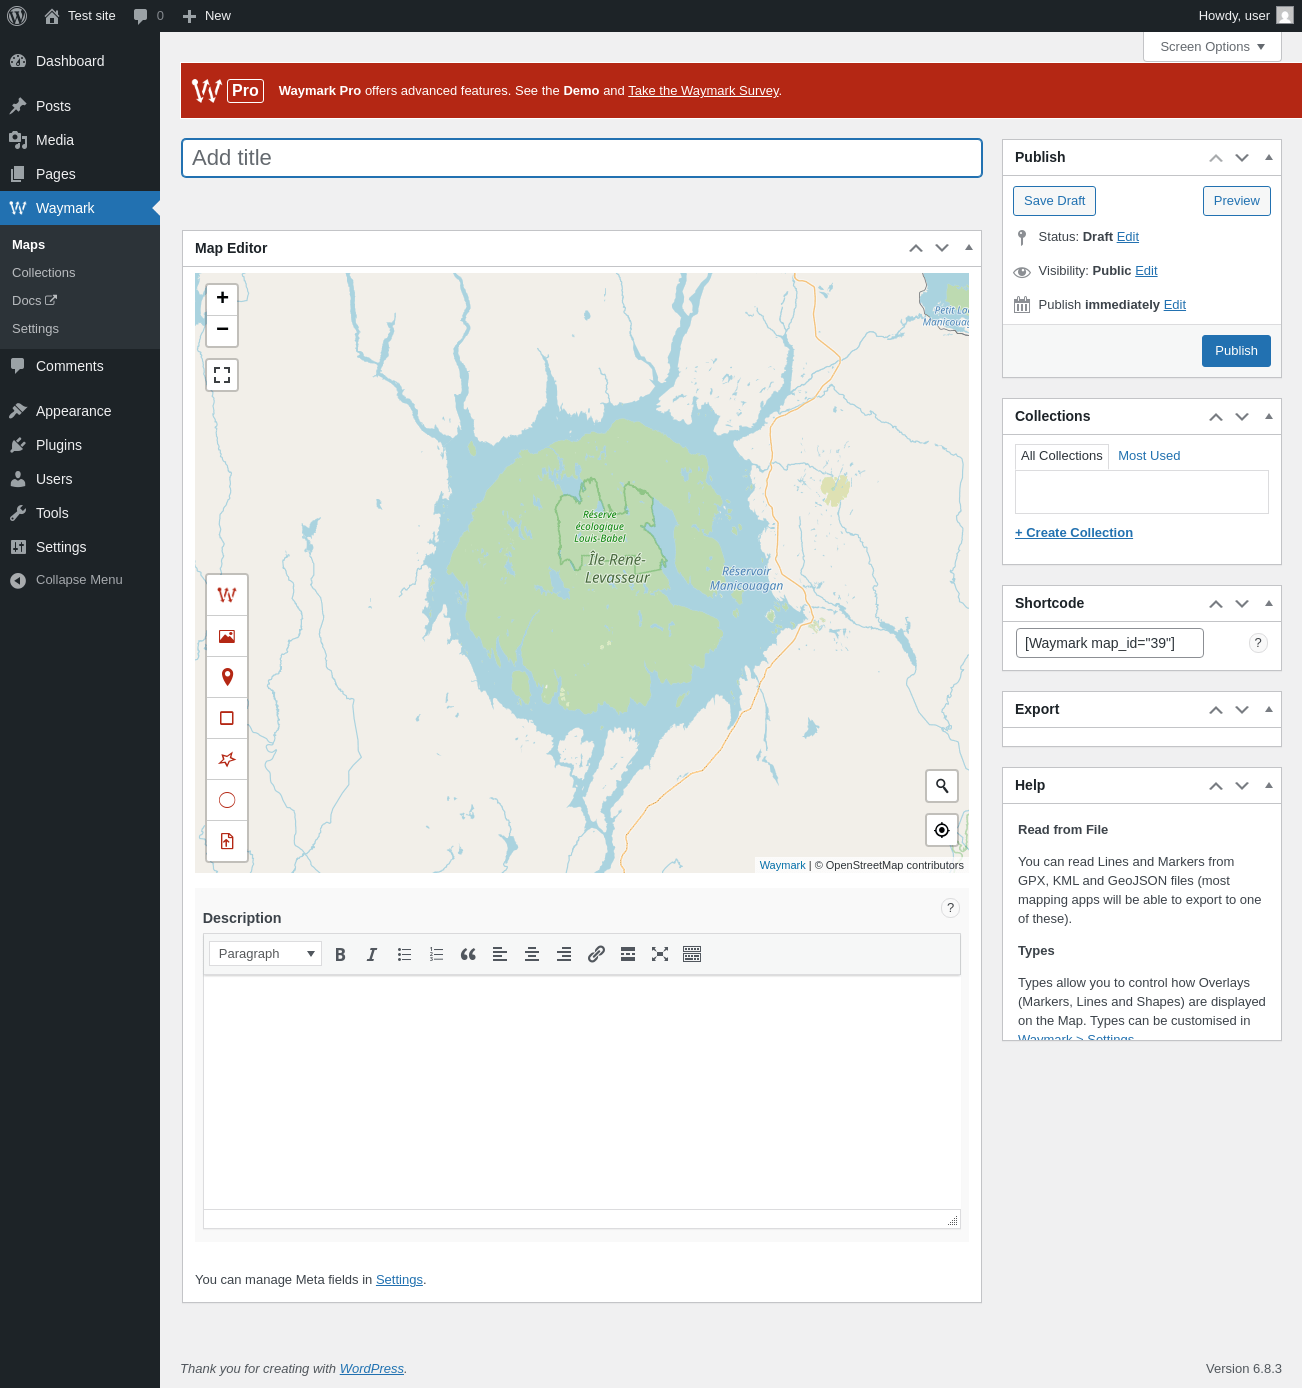Toggle the Publish panel collapse triangle

(1269, 157)
